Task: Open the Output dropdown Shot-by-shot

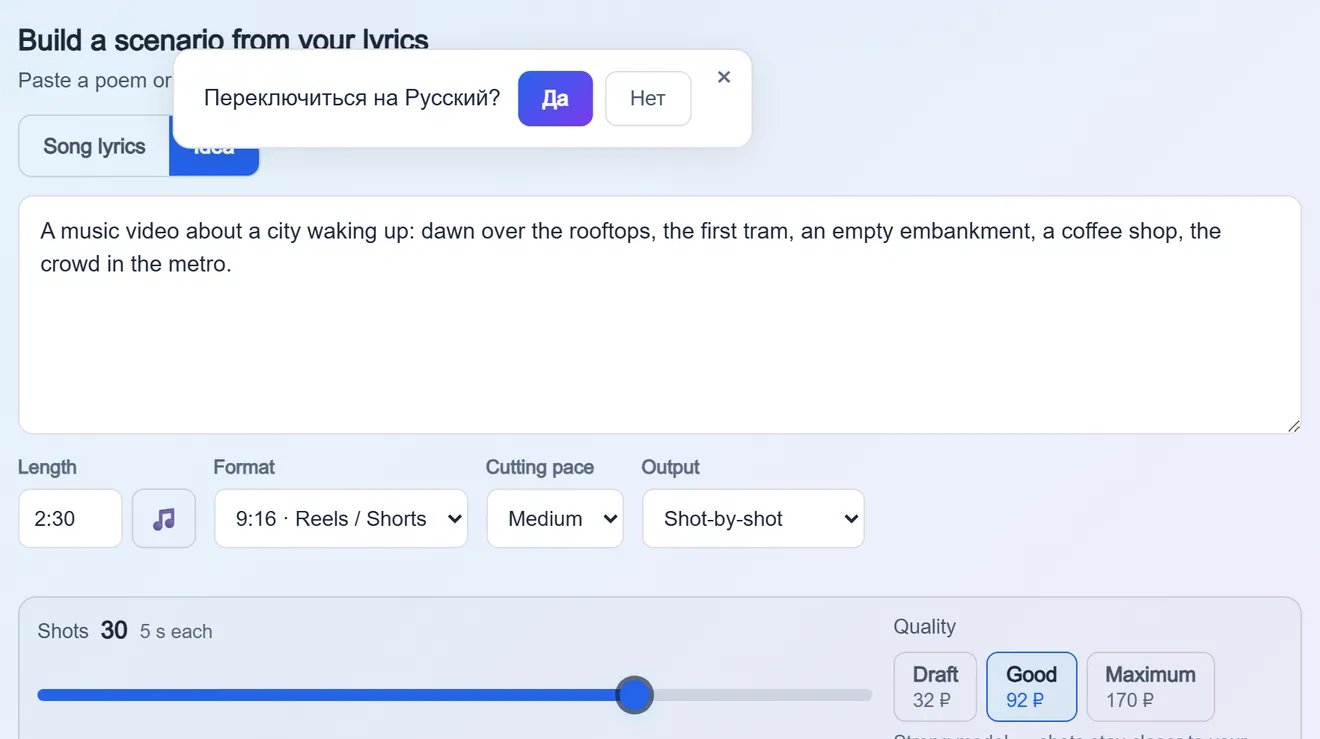Action: coord(753,518)
